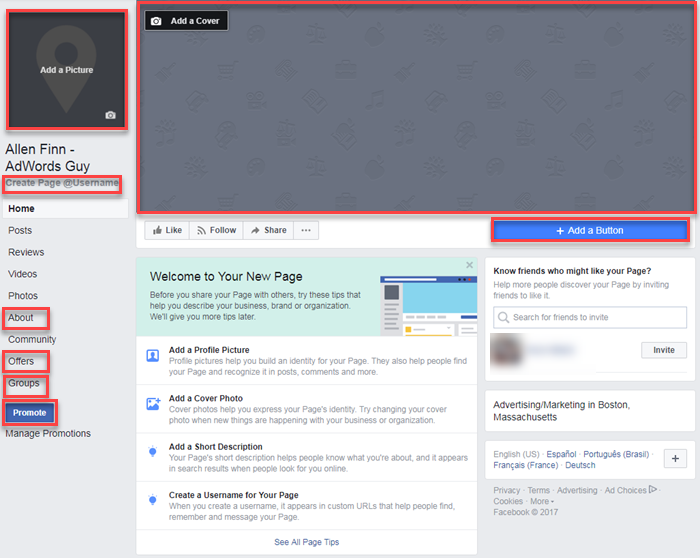Open the Offers section in sidebar
Viewport: 700px width, 558px height.
pos(21,361)
